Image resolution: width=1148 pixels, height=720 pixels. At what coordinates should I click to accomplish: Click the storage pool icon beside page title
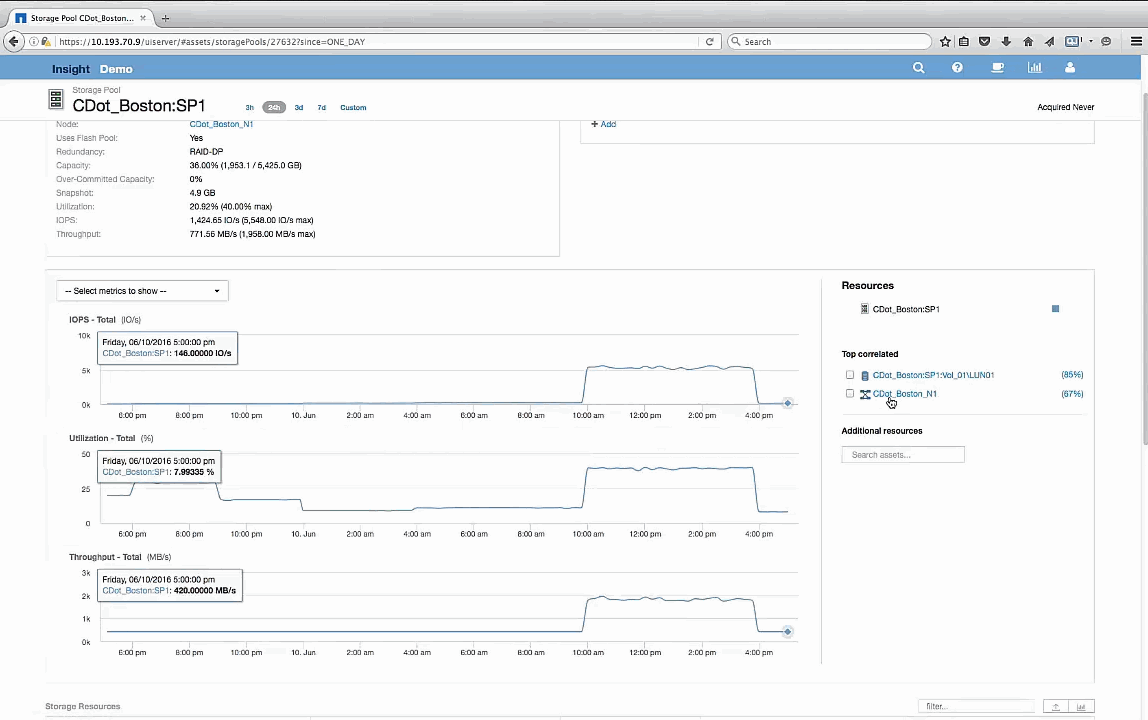click(56, 100)
